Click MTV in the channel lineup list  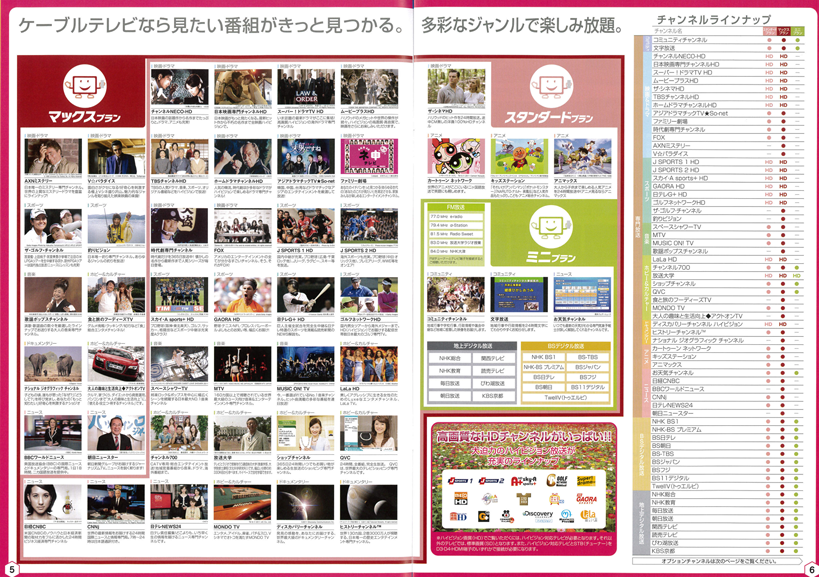[x=659, y=235]
